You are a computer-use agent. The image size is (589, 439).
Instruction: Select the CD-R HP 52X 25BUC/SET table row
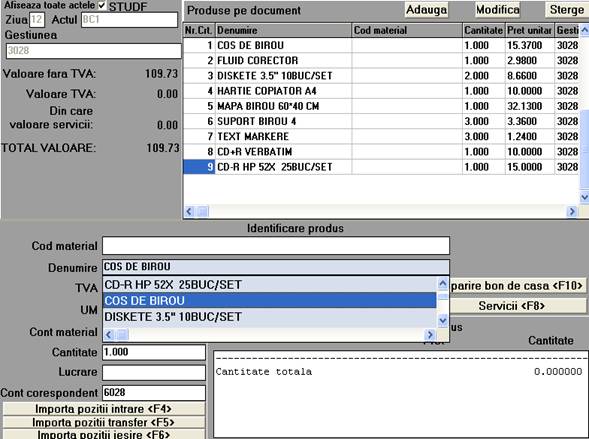381,167
